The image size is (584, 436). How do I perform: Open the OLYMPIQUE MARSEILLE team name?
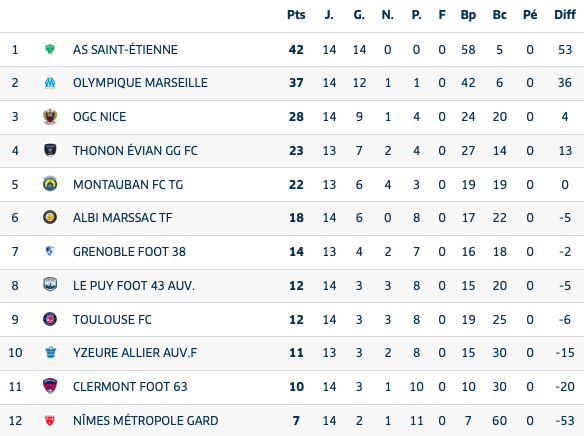pos(140,83)
